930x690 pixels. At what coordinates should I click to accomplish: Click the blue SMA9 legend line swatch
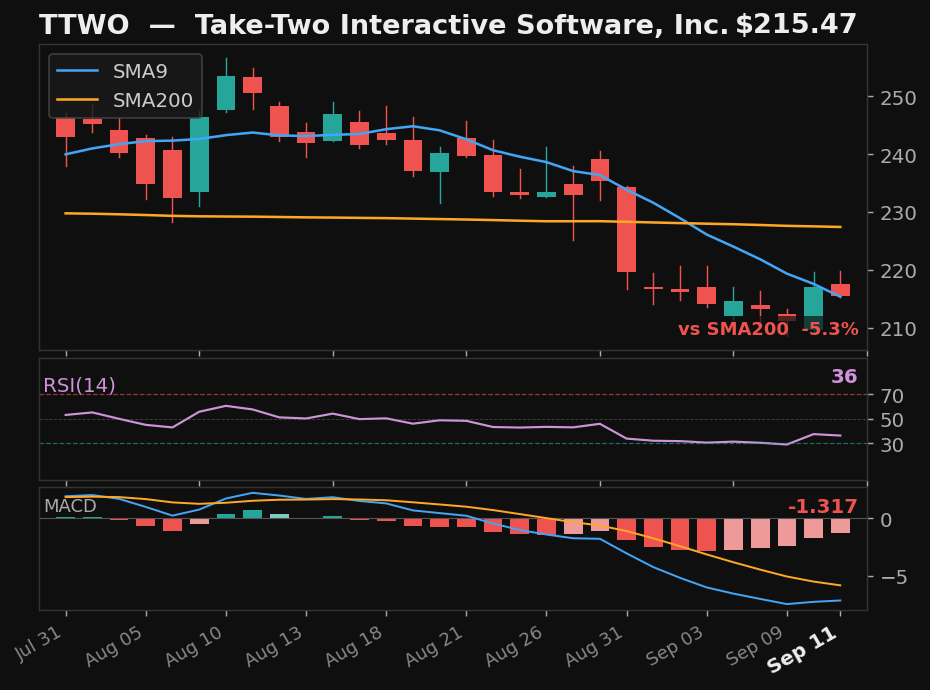coord(78,71)
